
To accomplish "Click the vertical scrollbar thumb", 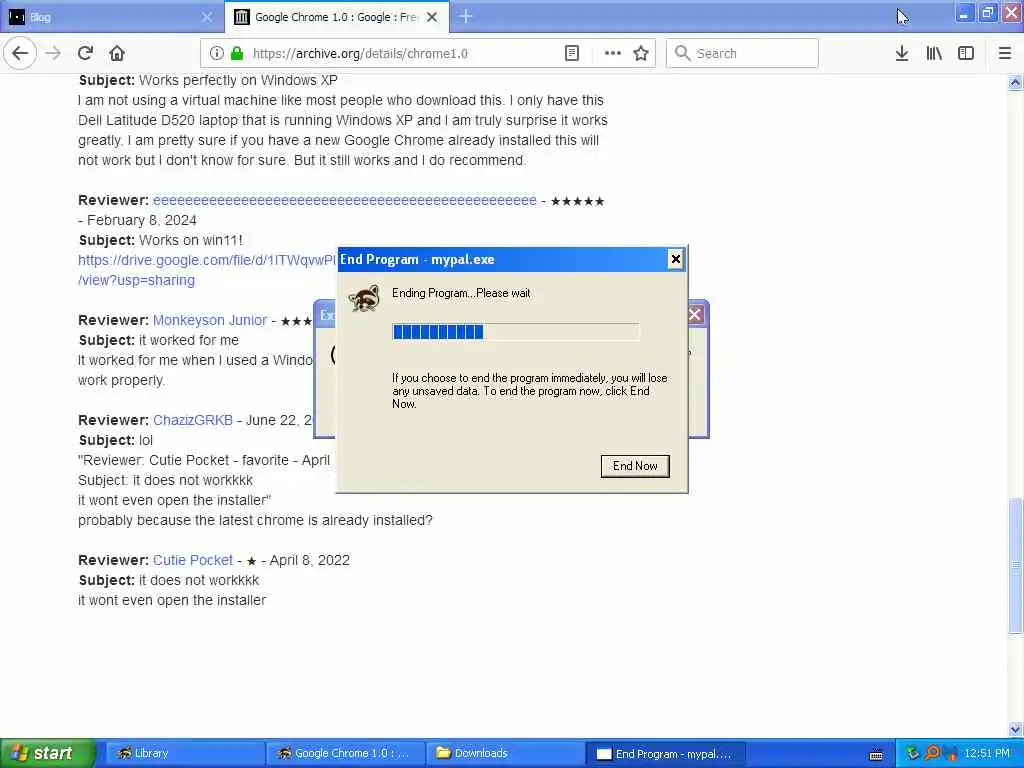I will [x=1015, y=566].
